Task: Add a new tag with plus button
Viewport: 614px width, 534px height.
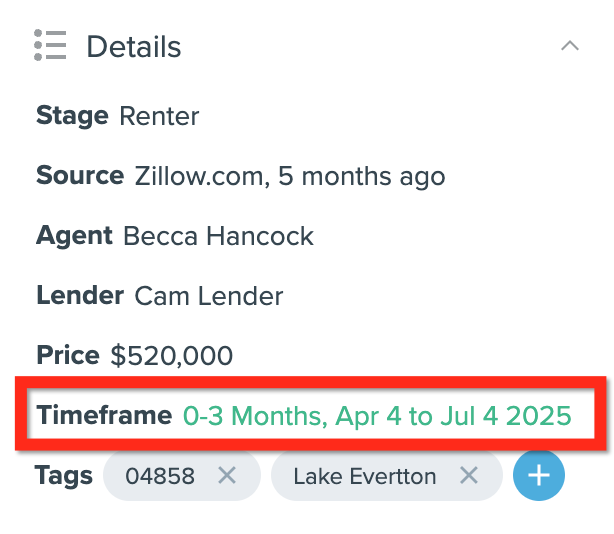Action: pyautogui.click(x=539, y=476)
